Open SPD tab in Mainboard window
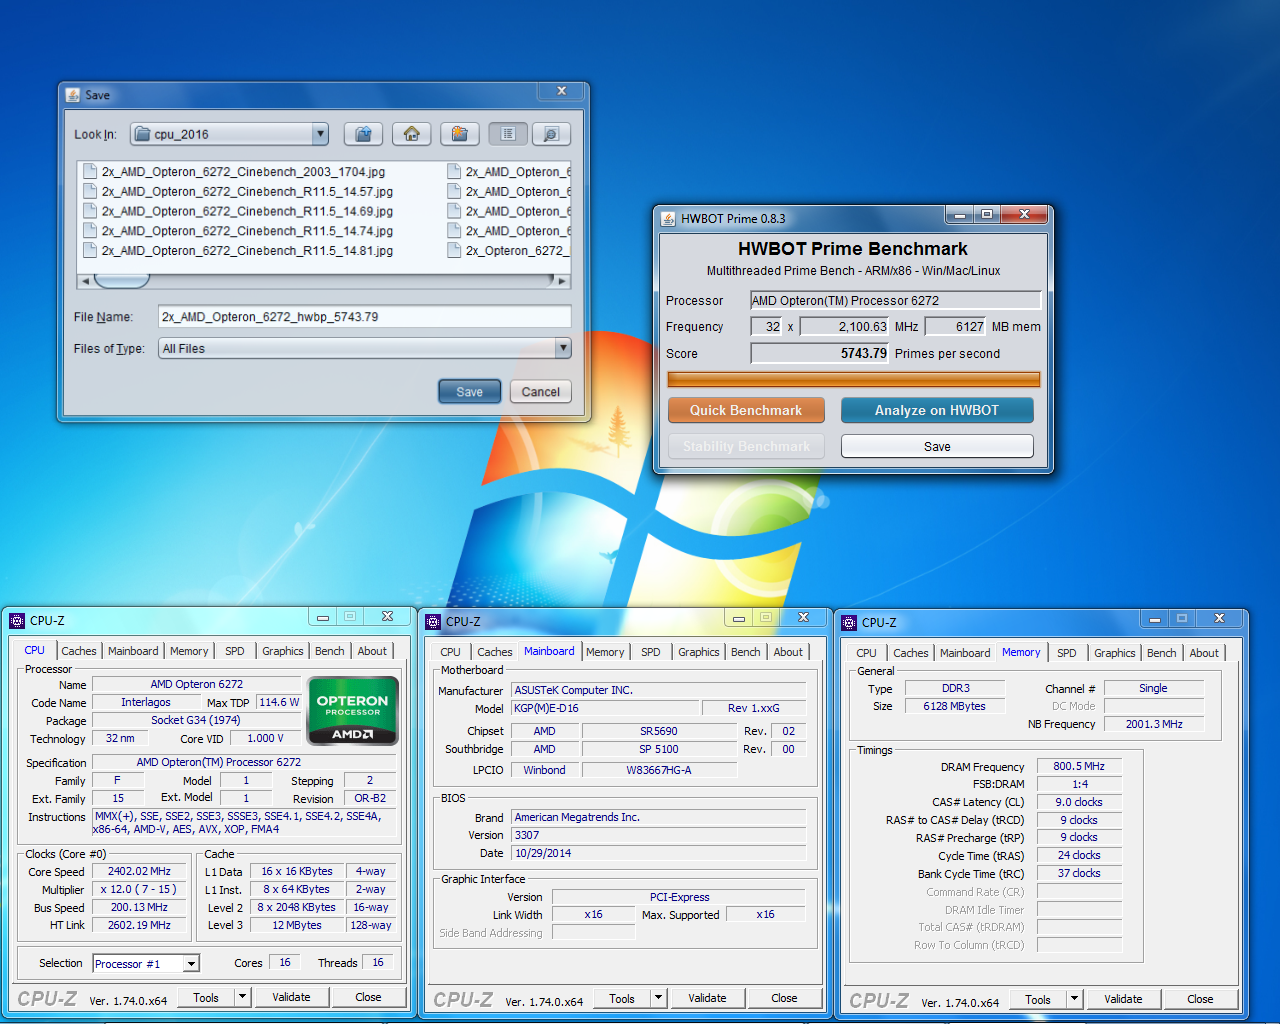The height and width of the screenshot is (1024, 1280). point(651,652)
